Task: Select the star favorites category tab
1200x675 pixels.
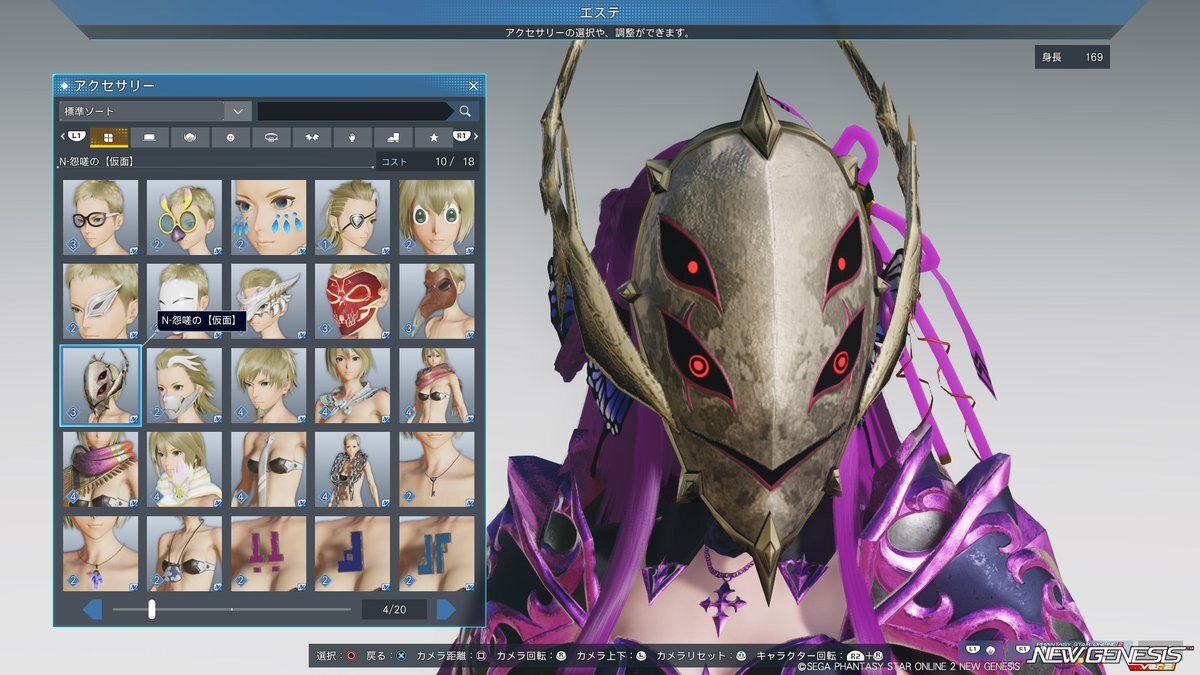Action: pyautogui.click(x=433, y=137)
